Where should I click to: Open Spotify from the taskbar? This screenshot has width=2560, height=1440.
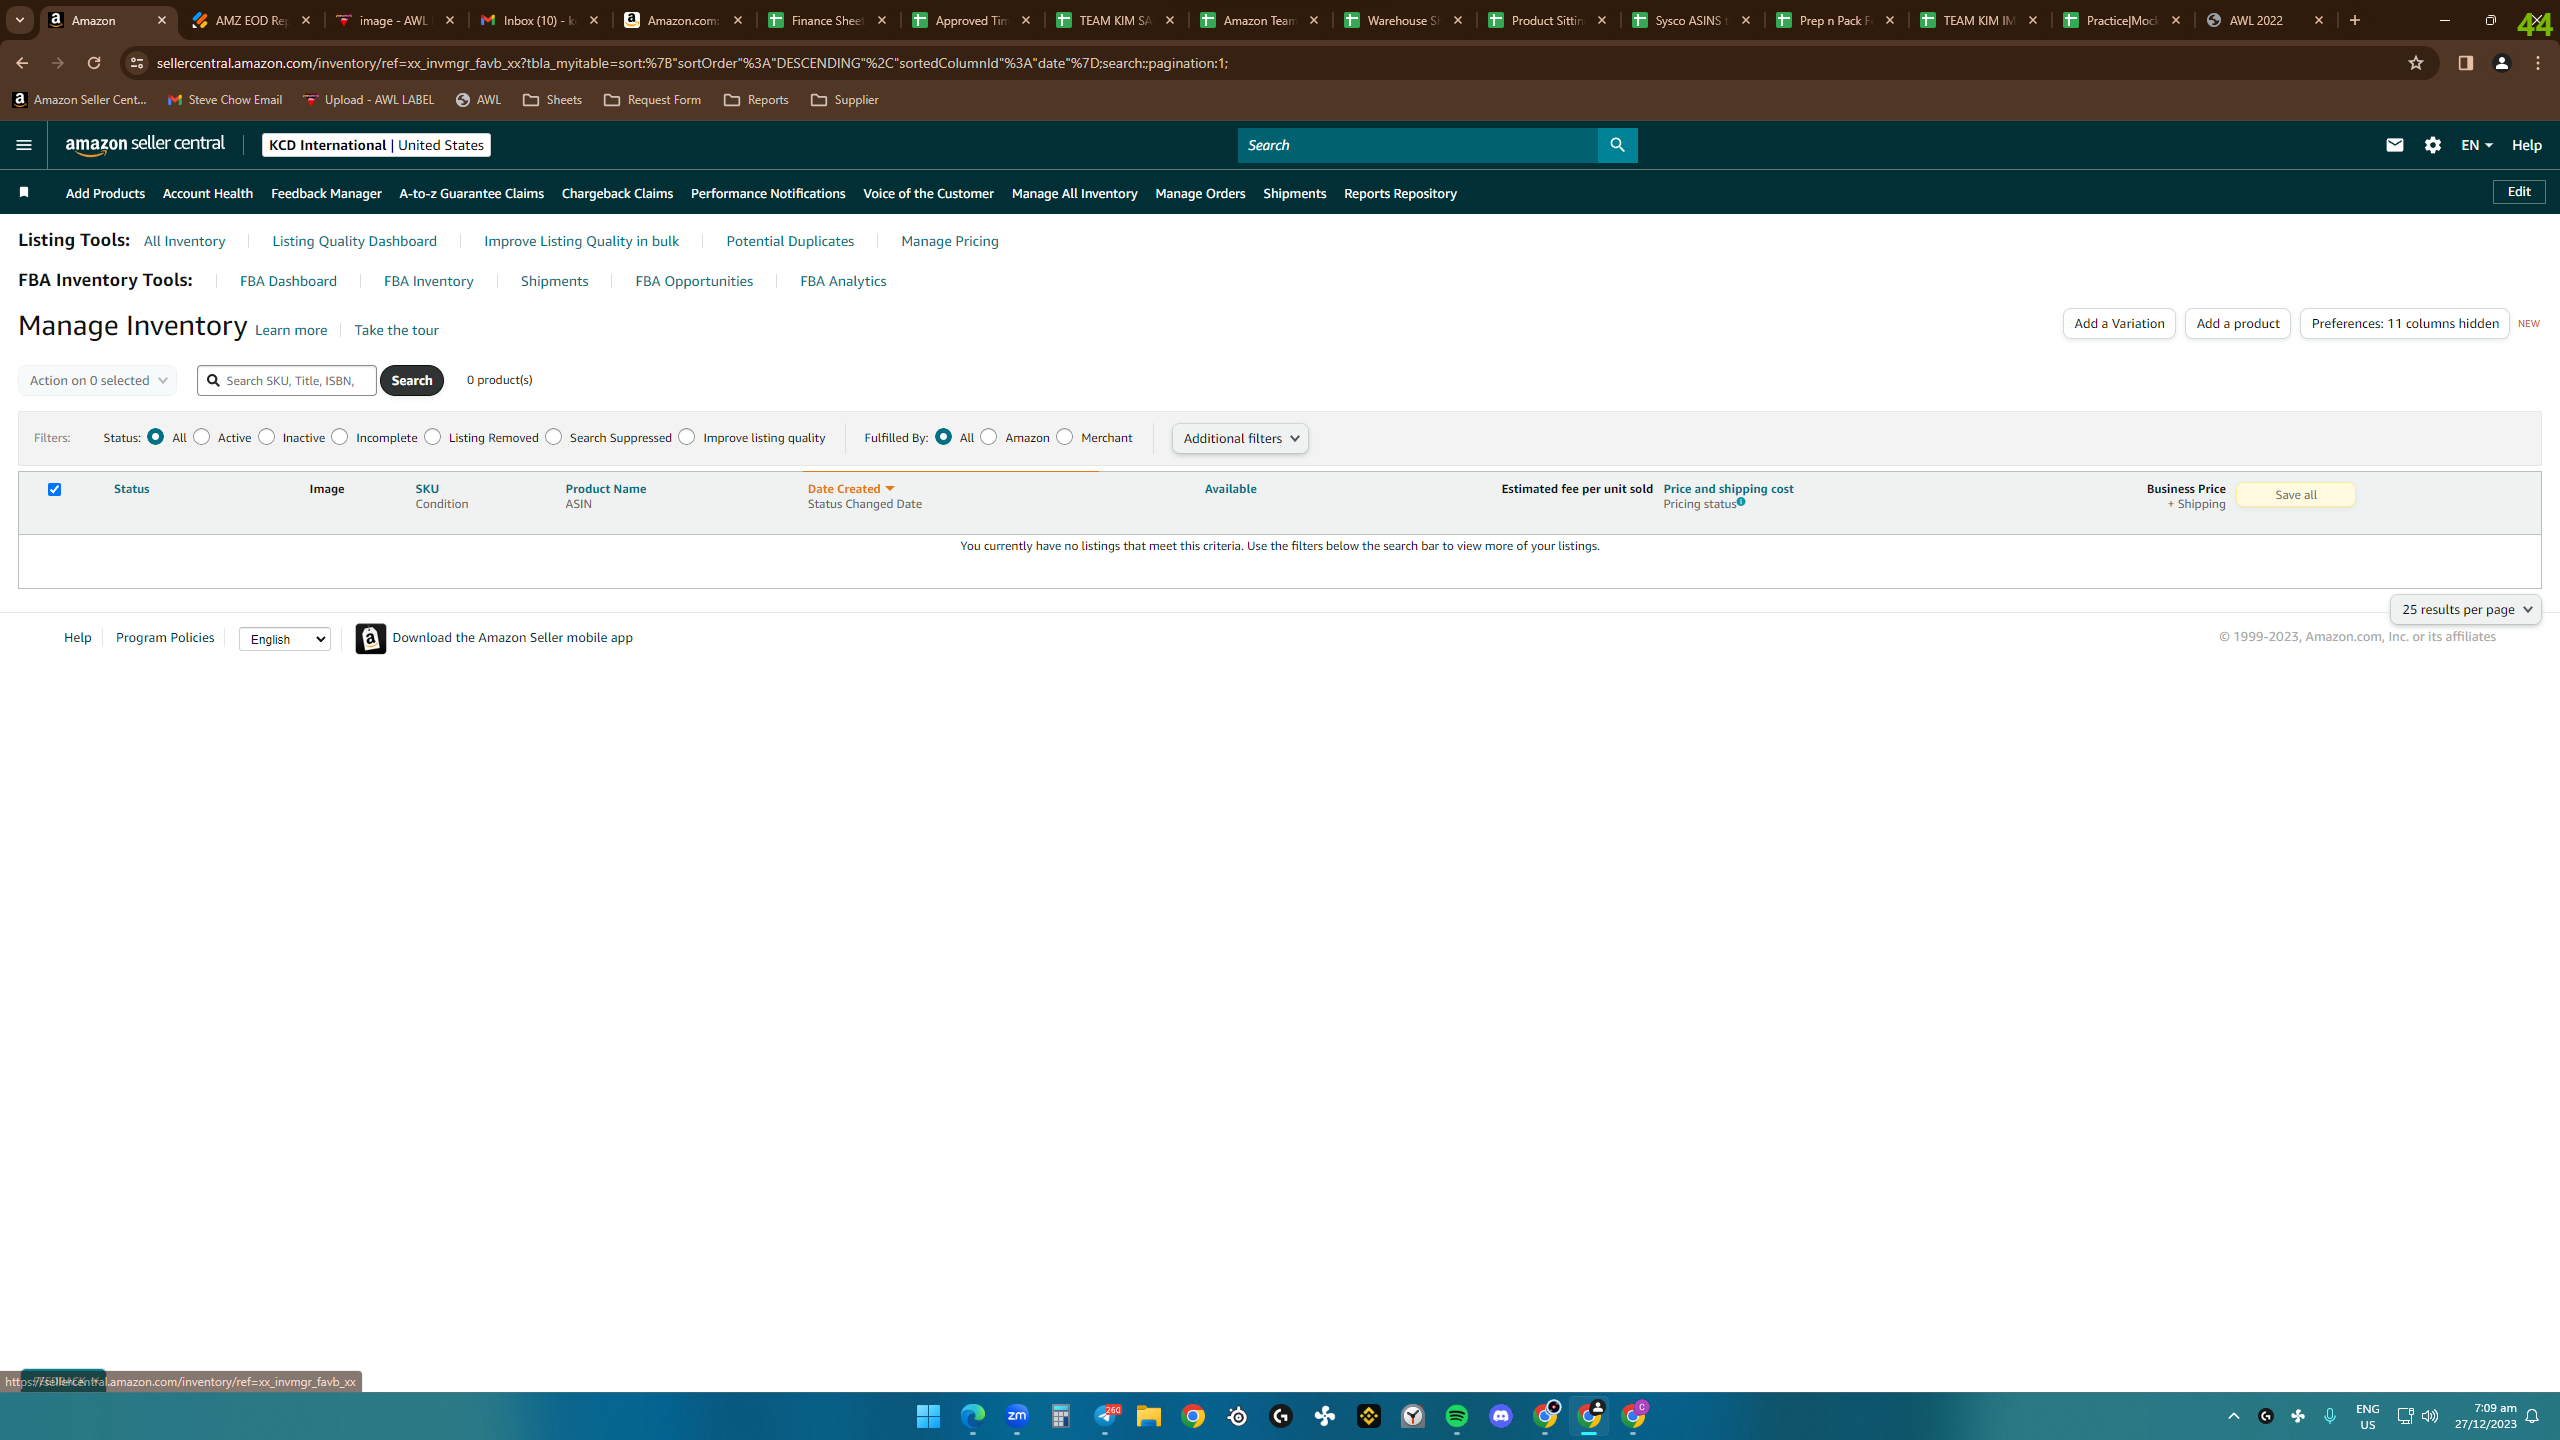tap(1457, 1416)
